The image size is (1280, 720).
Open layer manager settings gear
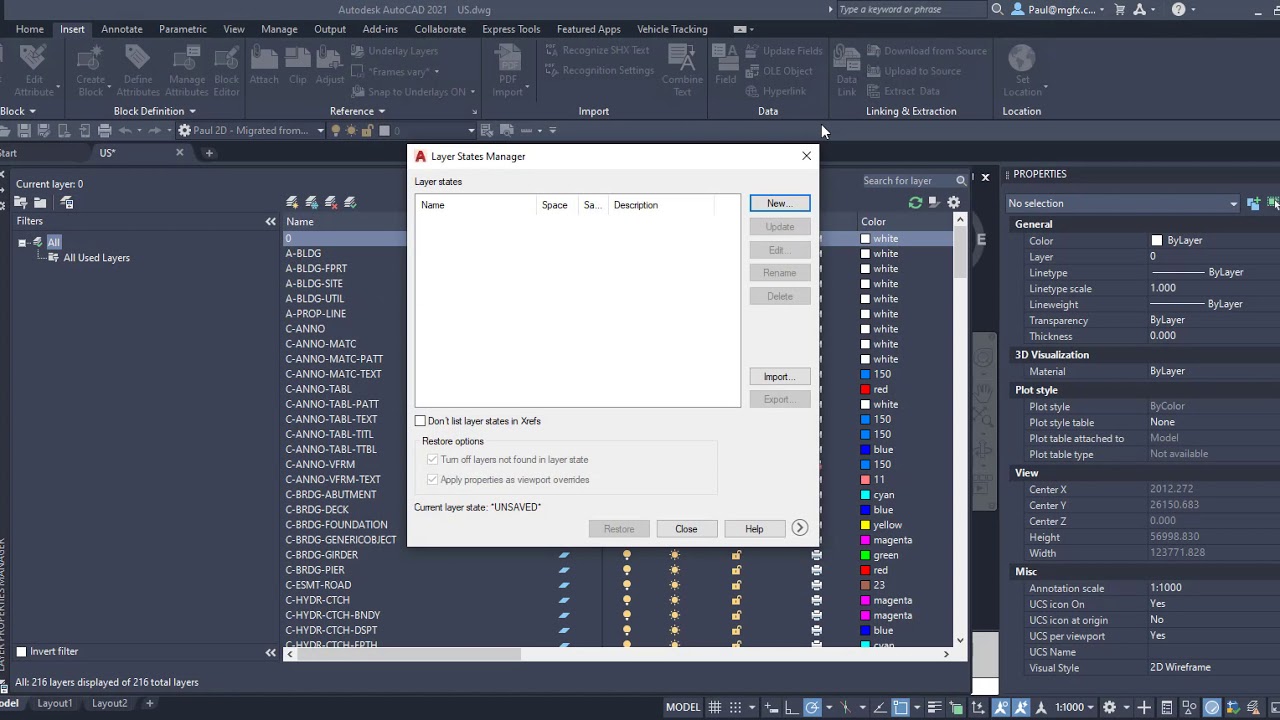tap(954, 203)
